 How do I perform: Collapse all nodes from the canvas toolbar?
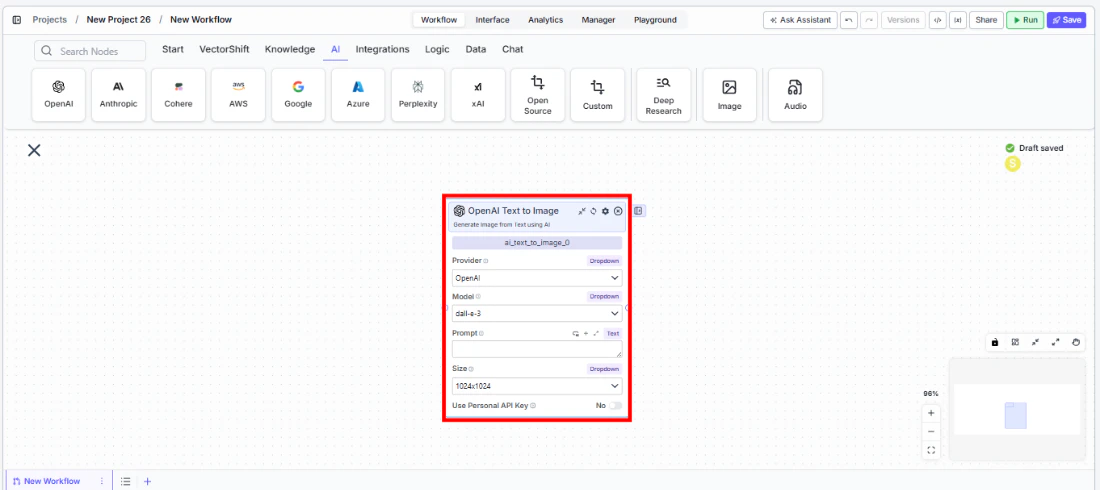1035,342
